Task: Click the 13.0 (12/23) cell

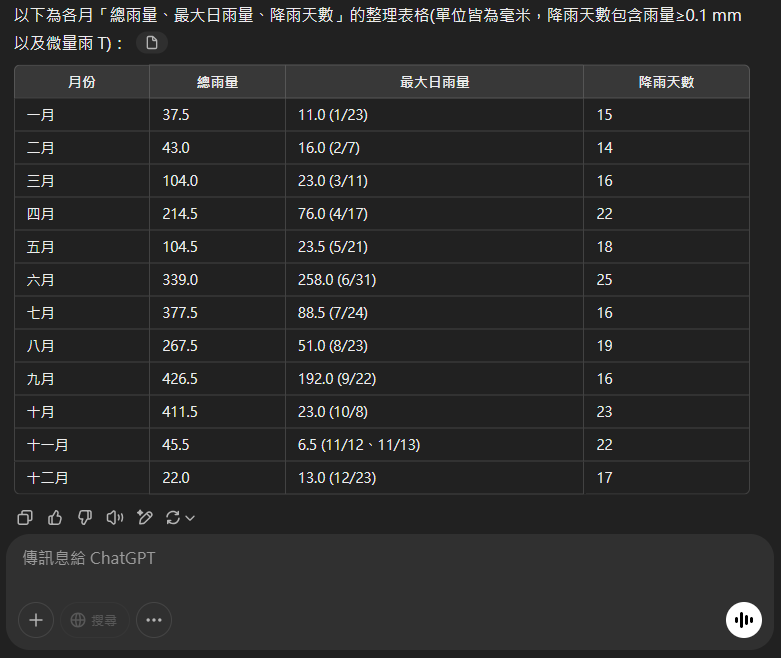Action: pyautogui.click(x=435, y=478)
